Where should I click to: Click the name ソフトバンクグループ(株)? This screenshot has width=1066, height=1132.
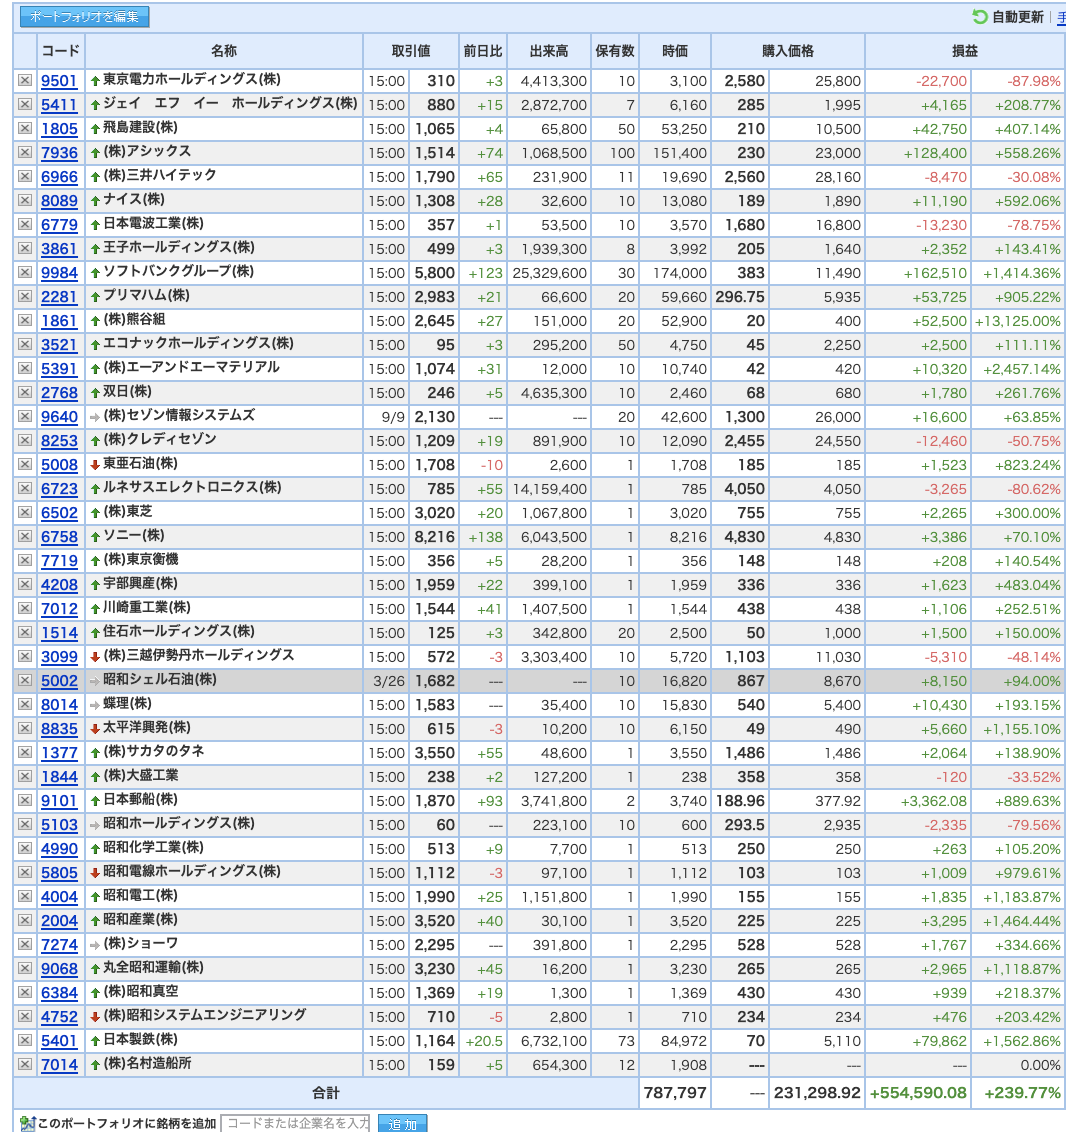[x=178, y=271]
